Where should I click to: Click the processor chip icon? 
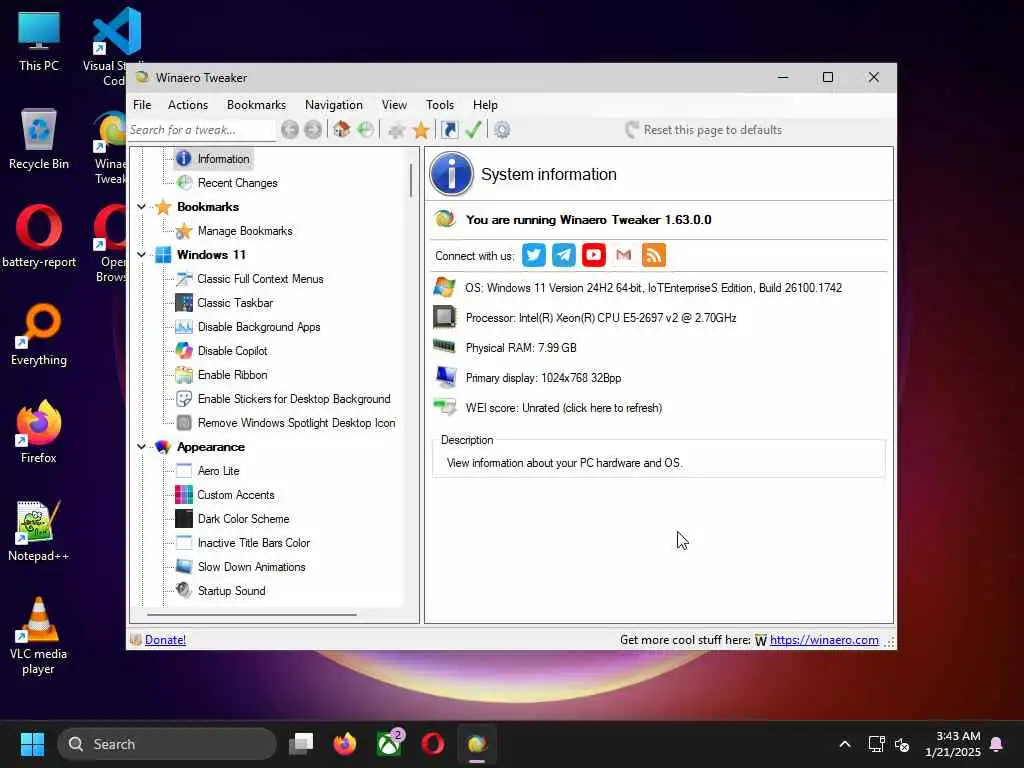click(x=445, y=317)
